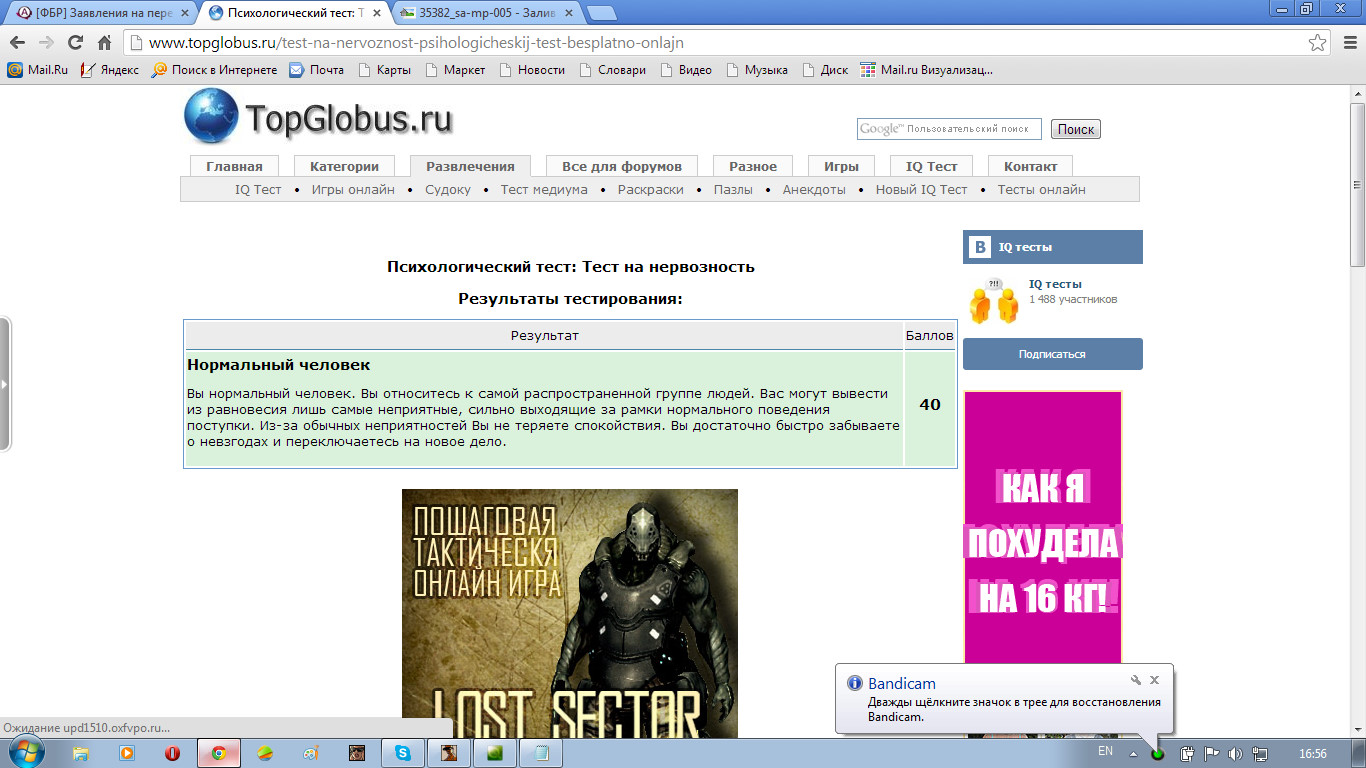Open the Notepad taskbar window
The image size is (1366, 768).
541,753
